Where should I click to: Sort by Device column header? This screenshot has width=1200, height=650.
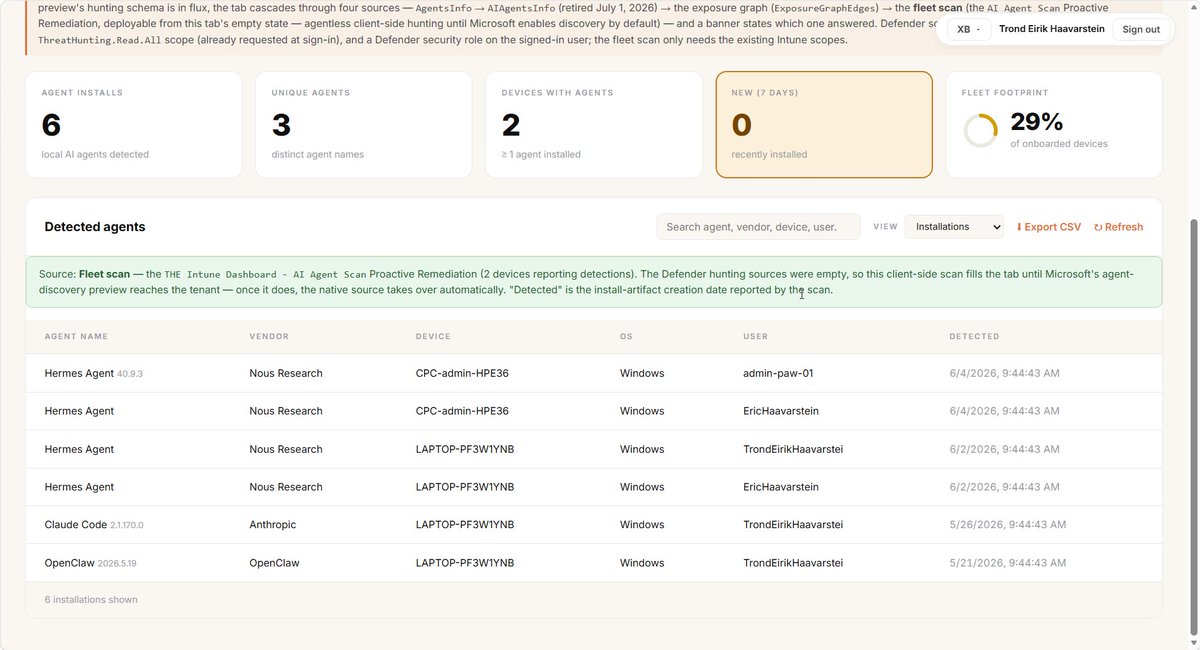point(433,336)
